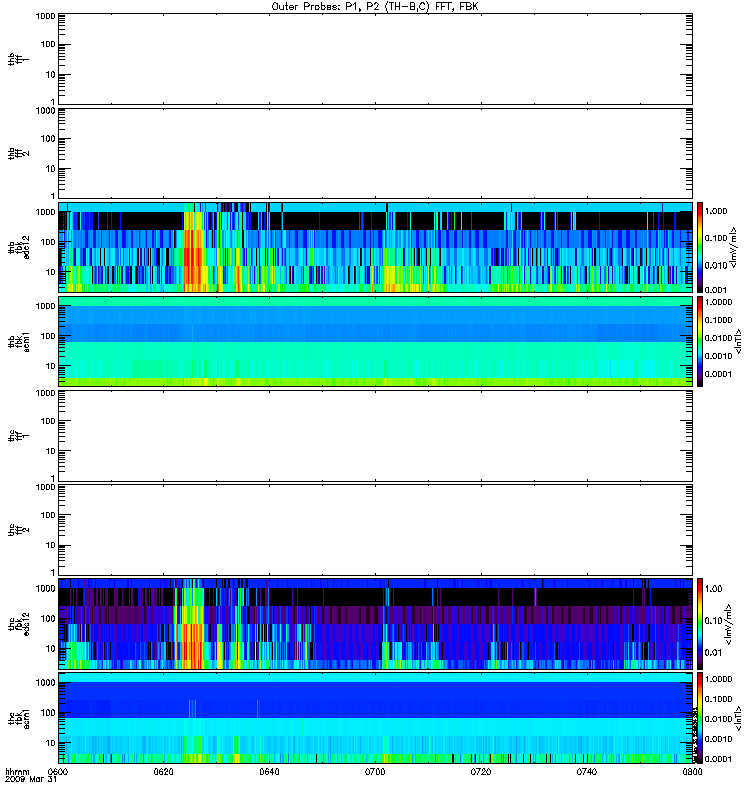Click the '0.01' tick on the thc edc12 color bar

713,652
